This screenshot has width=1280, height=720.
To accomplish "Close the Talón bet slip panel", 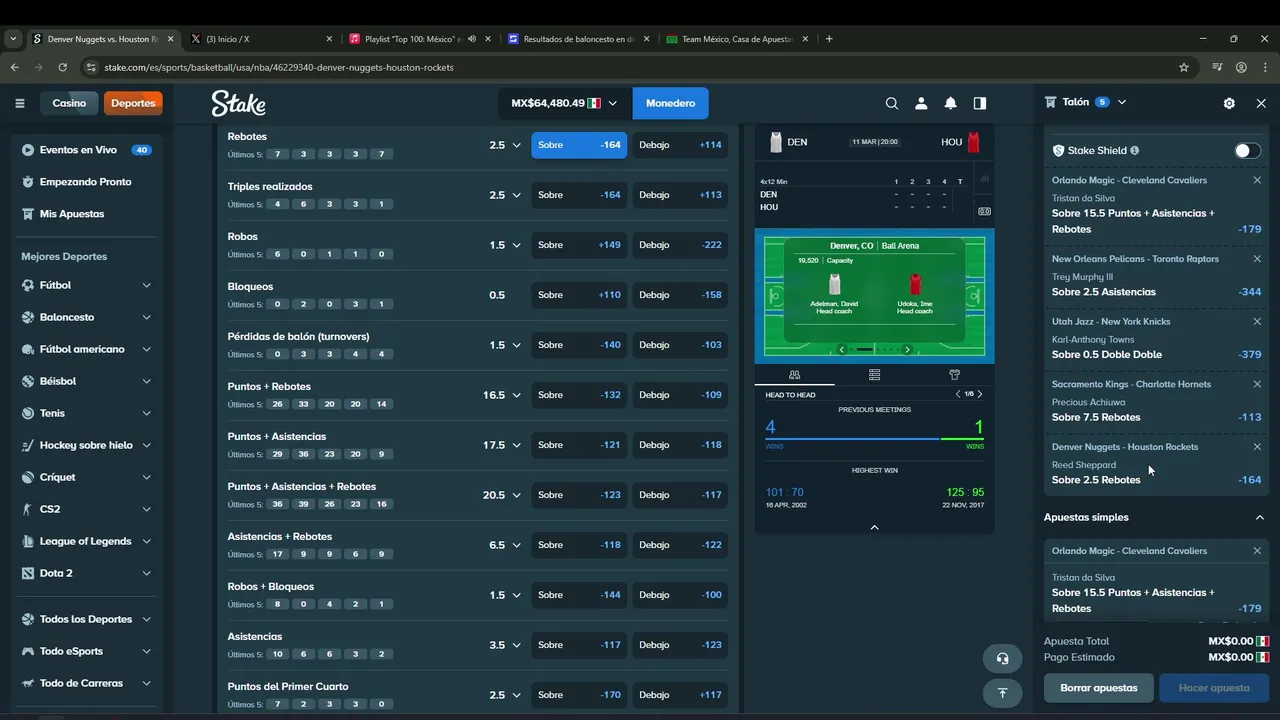I will click(x=1261, y=103).
